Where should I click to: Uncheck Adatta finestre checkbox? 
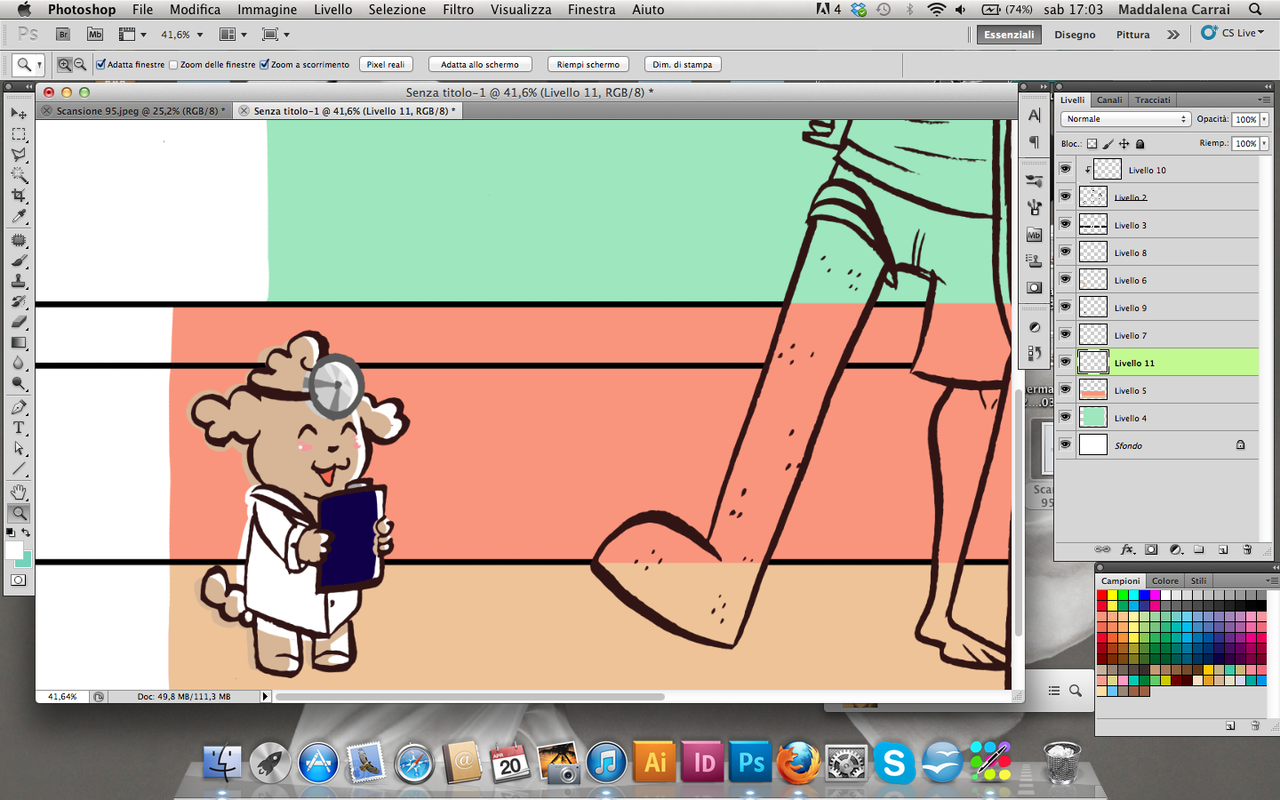(x=101, y=64)
